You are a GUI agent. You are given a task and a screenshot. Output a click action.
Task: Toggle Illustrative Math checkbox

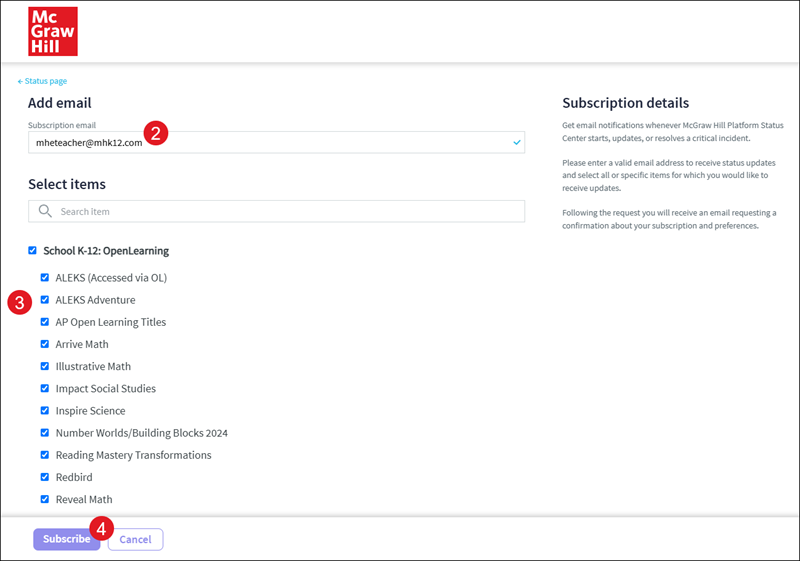[x=45, y=366]
